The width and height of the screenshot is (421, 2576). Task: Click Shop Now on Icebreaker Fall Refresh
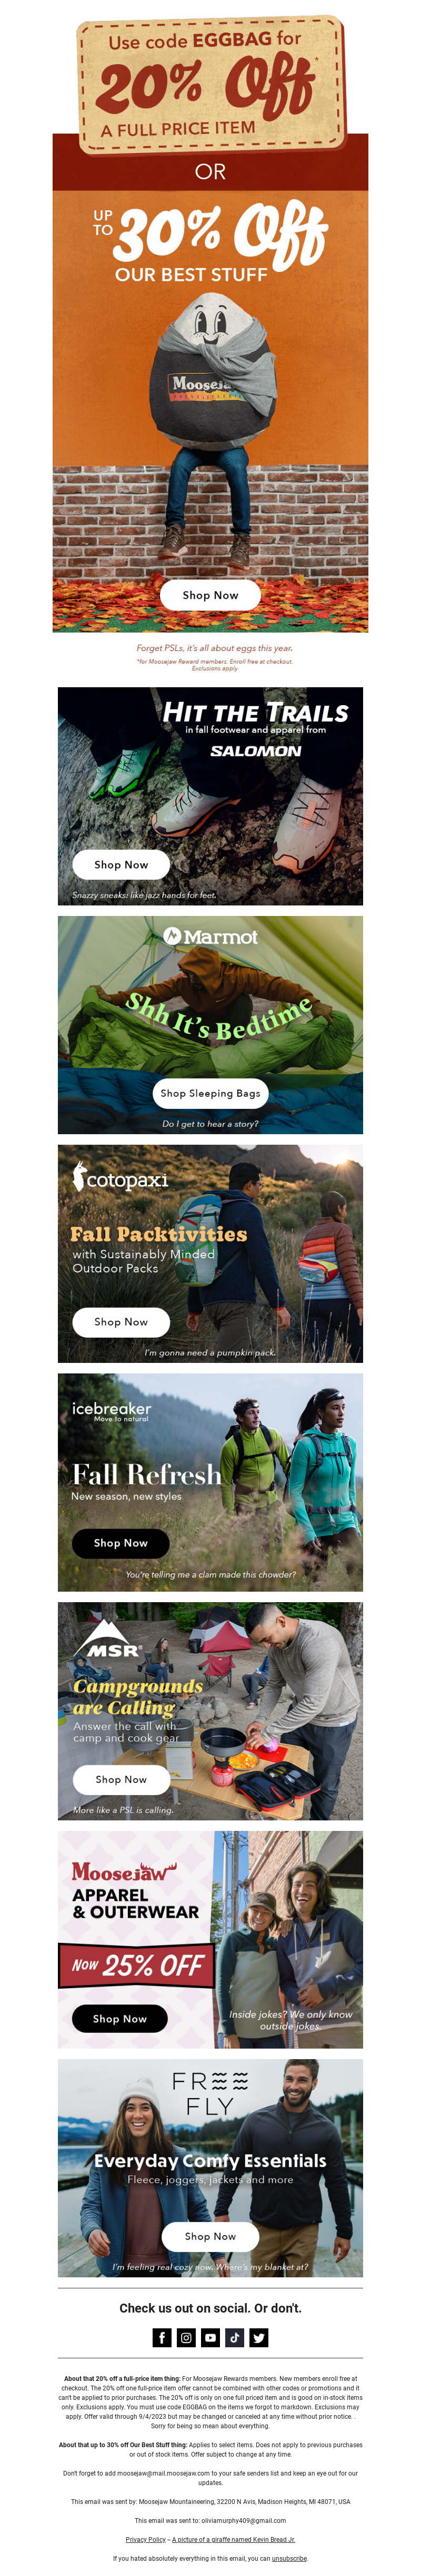tap(120, 1543)
